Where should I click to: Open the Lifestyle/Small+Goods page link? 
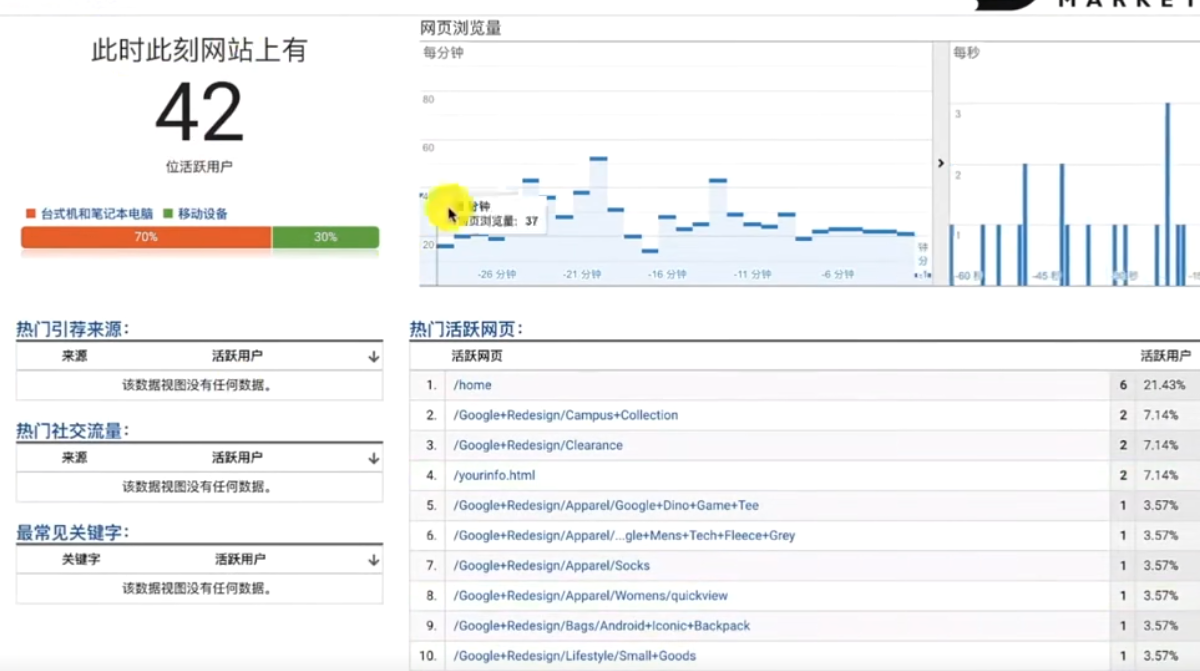pos(574,656)
